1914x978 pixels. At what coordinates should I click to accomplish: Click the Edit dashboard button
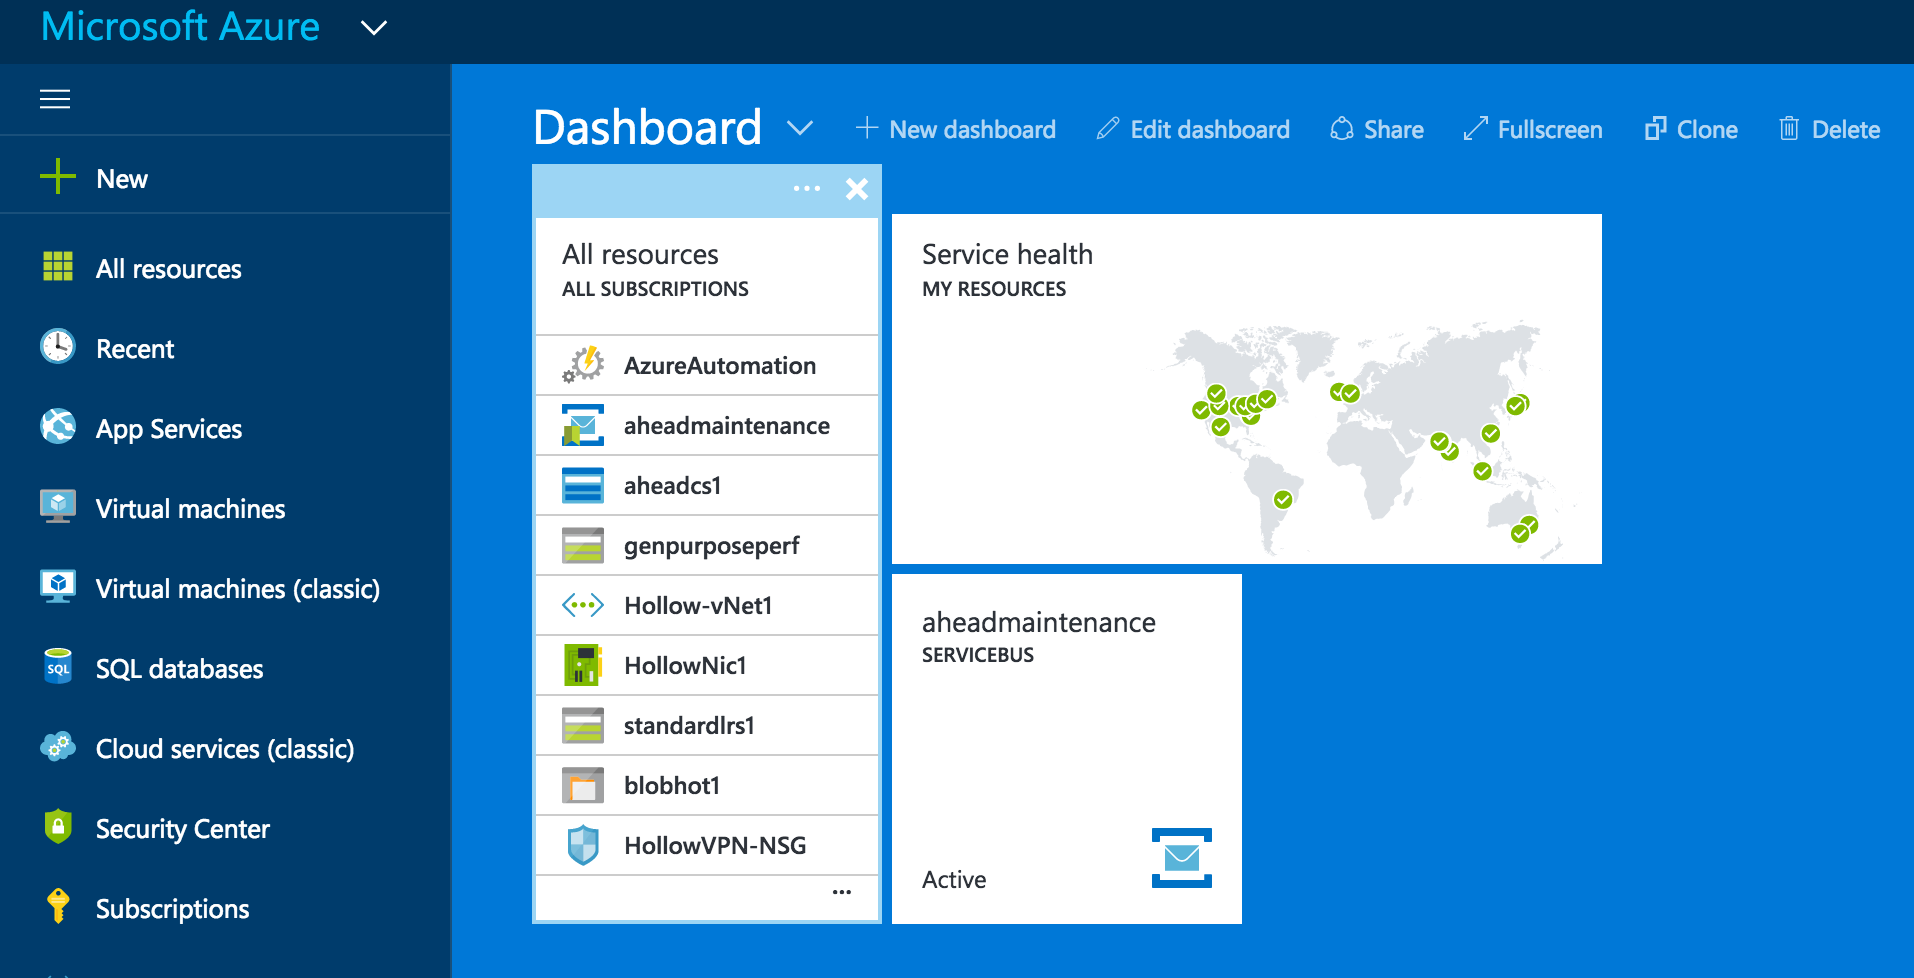pyautogui.click(x=1193, y=129)
